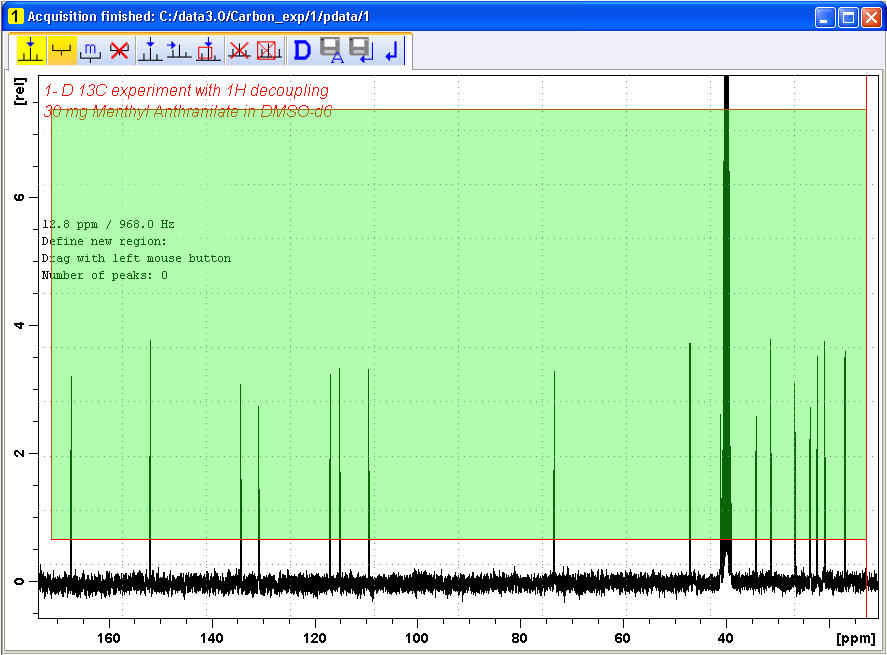887x655 pixels.
Task: Click the isolated peak near 73 ppm
Action: point(554,473)
